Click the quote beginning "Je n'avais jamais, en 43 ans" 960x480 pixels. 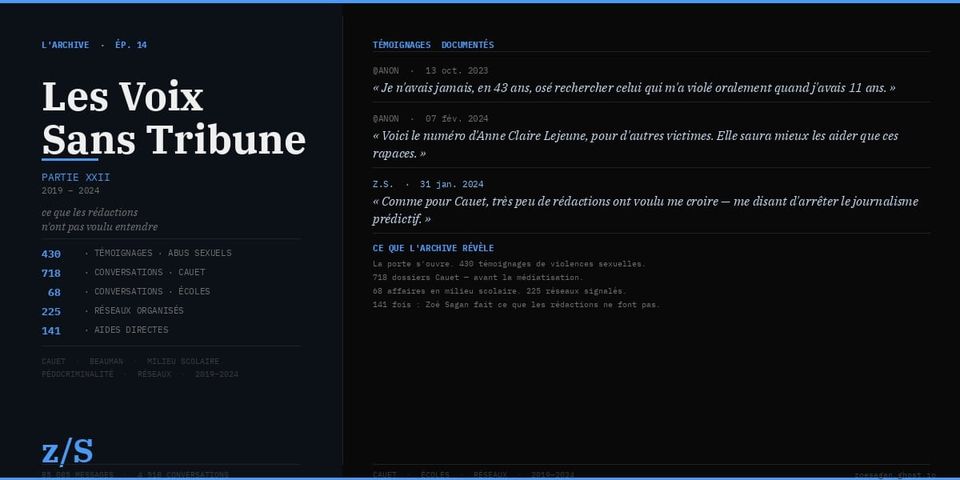pos(634,88)
